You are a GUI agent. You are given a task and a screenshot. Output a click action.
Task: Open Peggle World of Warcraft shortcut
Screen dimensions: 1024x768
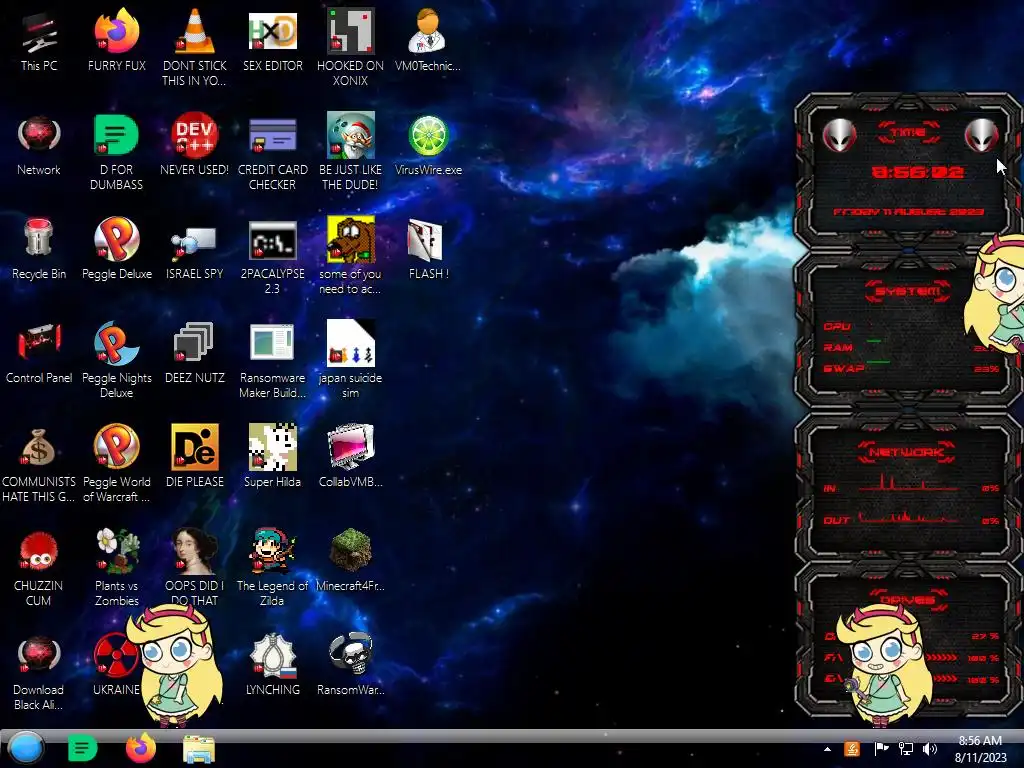116,463
